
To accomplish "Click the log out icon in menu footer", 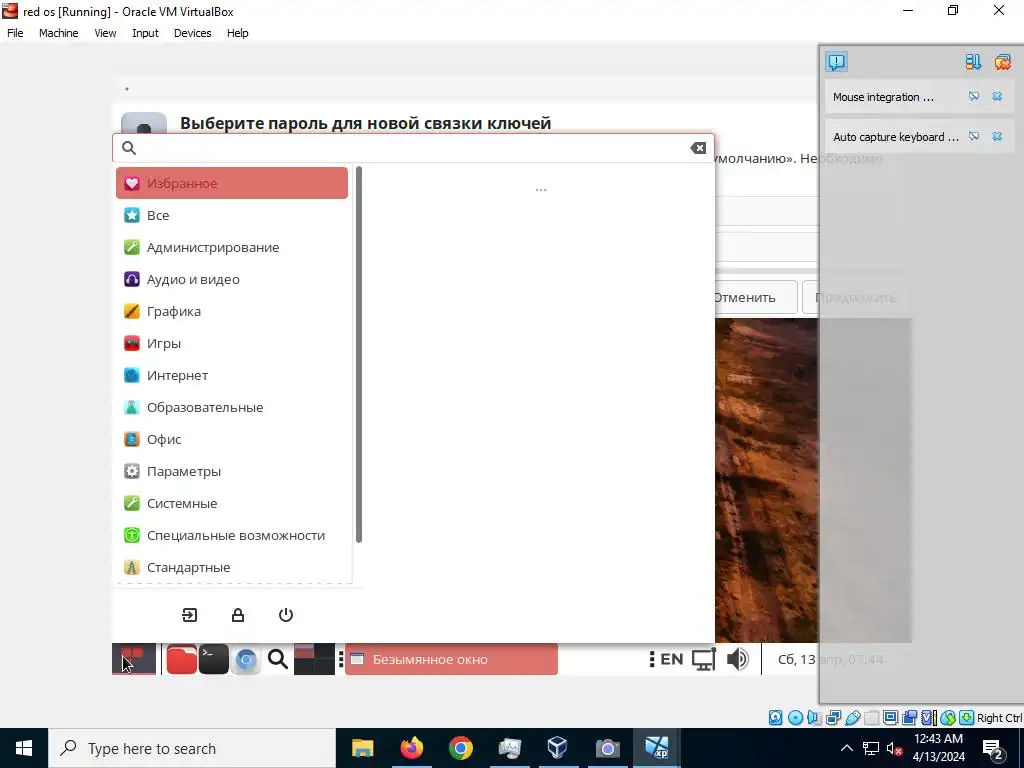I will click(x=189, y=615).
